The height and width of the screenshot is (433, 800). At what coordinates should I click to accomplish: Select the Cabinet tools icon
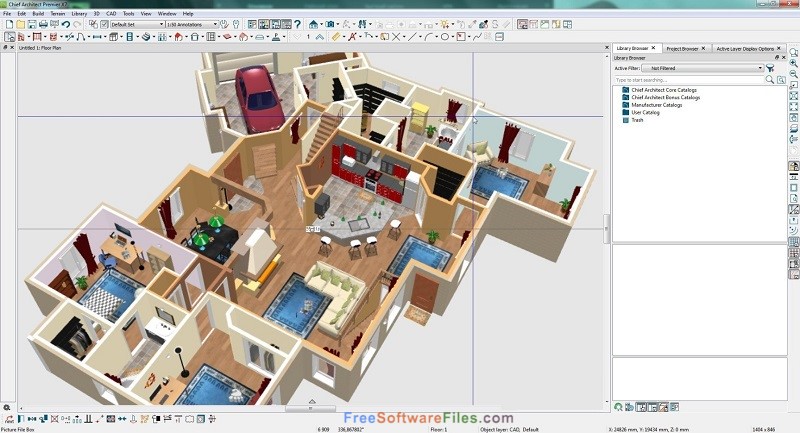[x=113, y=37]
